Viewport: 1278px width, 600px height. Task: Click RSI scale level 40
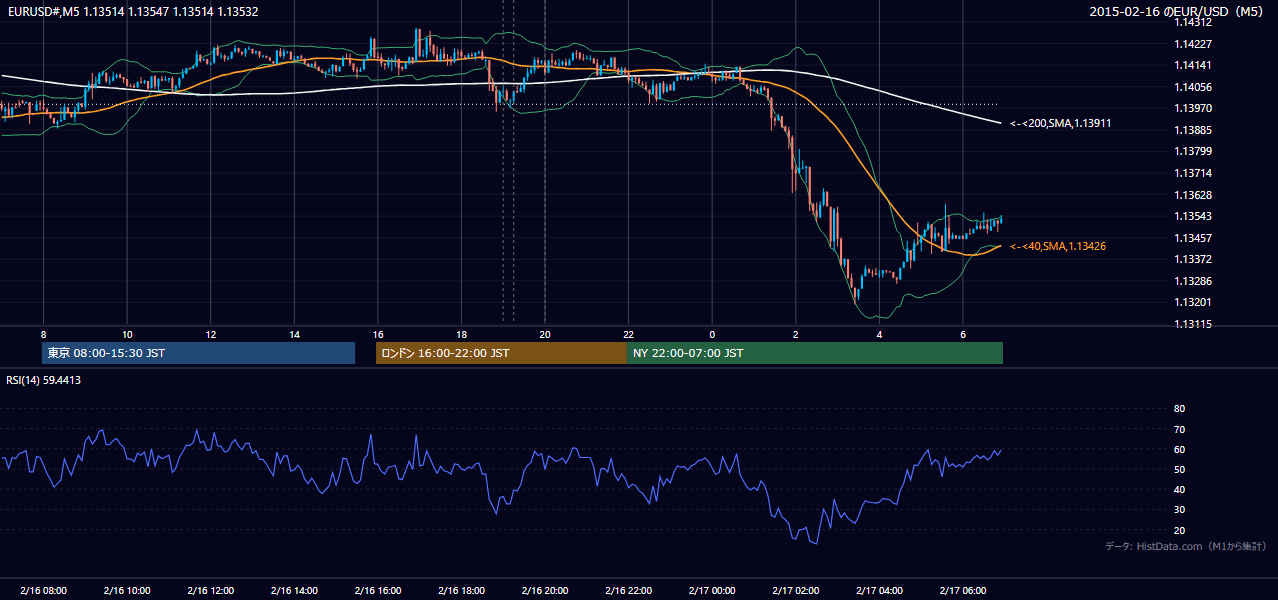coord(1179,489)
